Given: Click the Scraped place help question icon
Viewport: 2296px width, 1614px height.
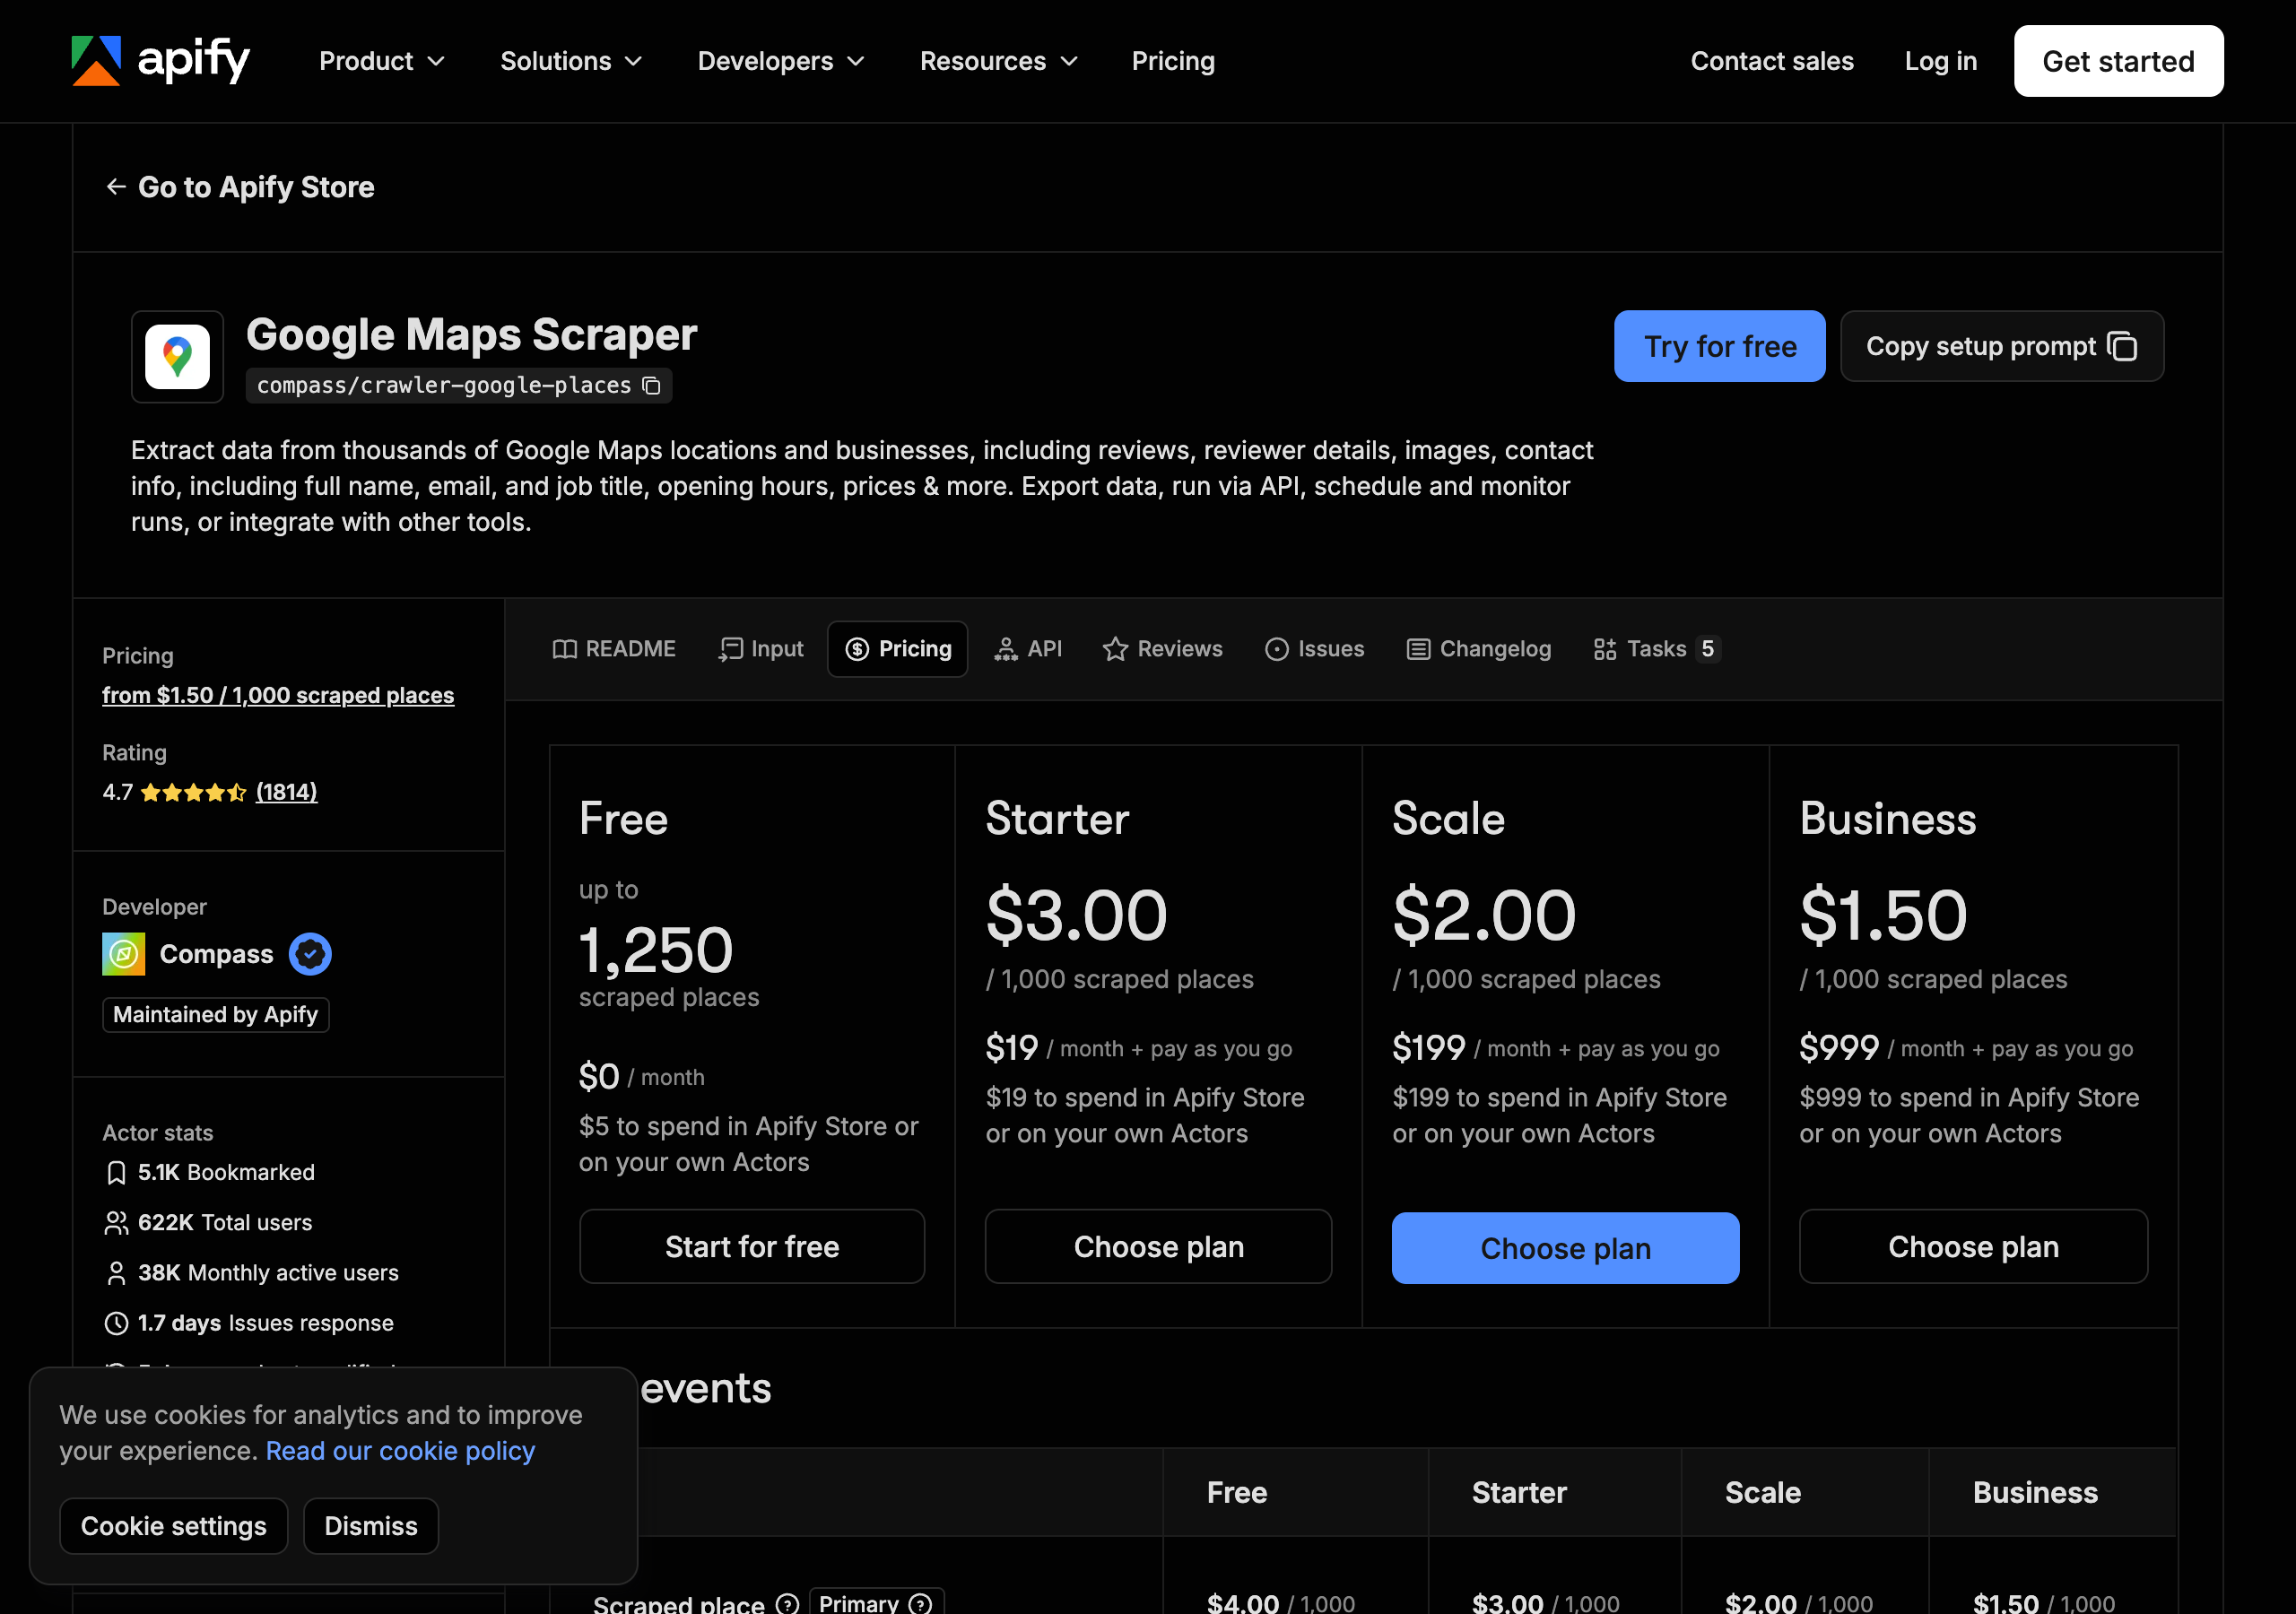Looking at the screenshot, I should (x=788, y=1603).
